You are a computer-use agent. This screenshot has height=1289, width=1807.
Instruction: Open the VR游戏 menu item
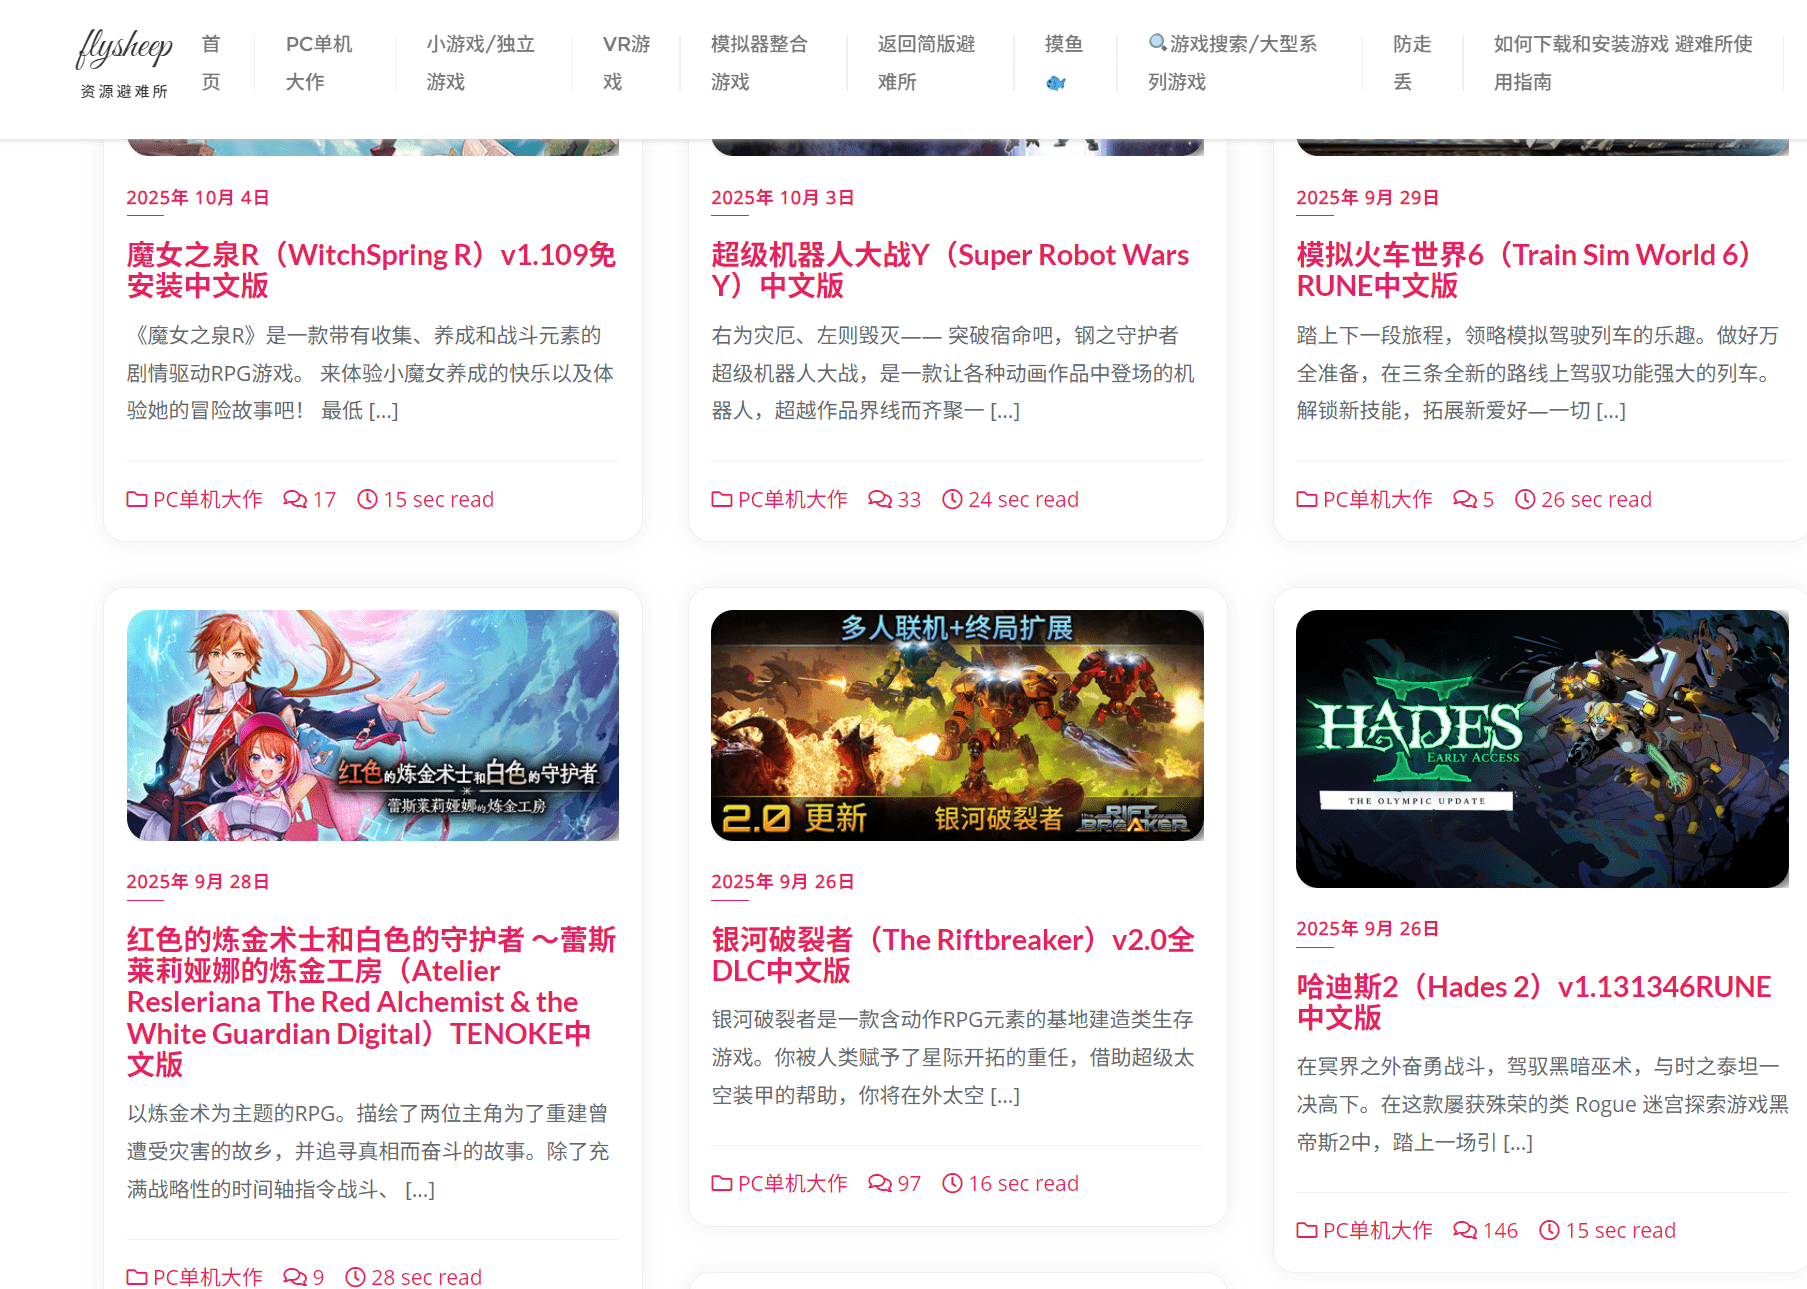(626, 62)
